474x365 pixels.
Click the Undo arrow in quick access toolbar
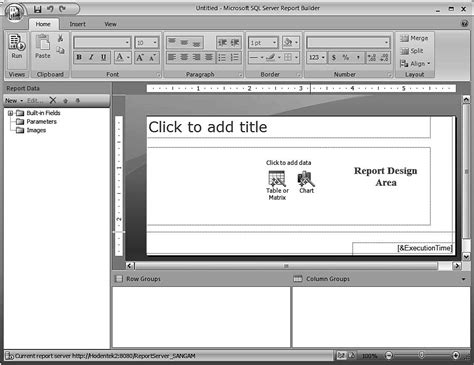(x=50, y=9)
